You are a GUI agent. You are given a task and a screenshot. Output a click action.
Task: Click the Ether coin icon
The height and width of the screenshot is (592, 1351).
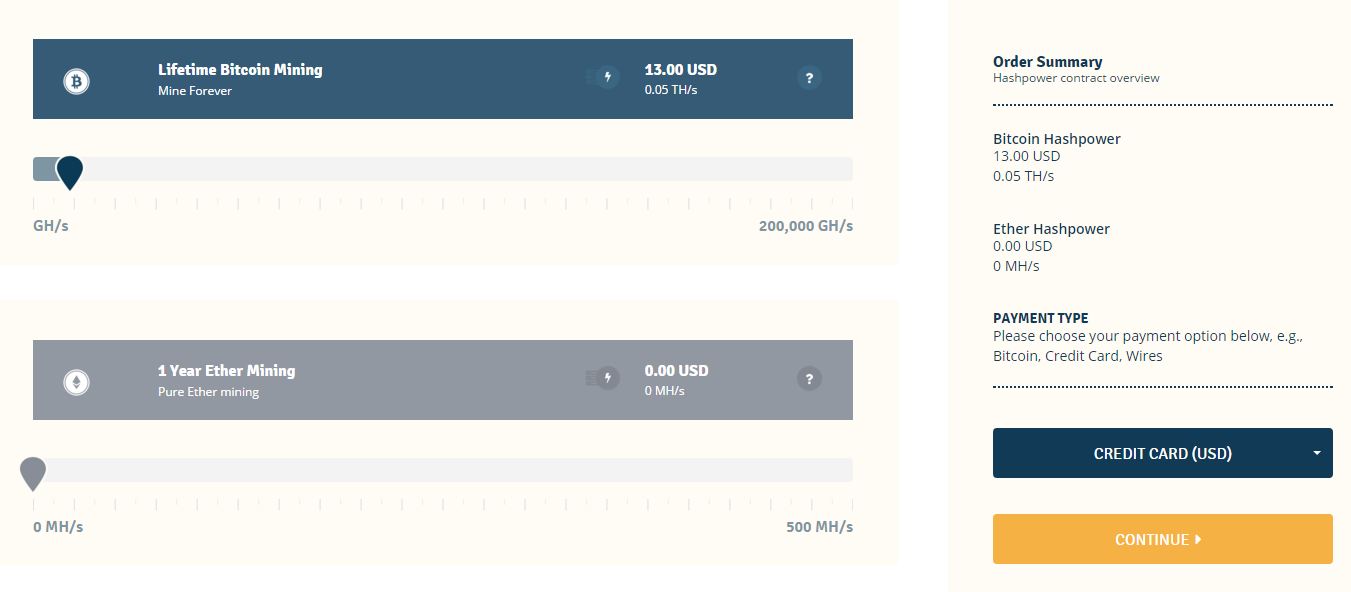coord(77,382)
